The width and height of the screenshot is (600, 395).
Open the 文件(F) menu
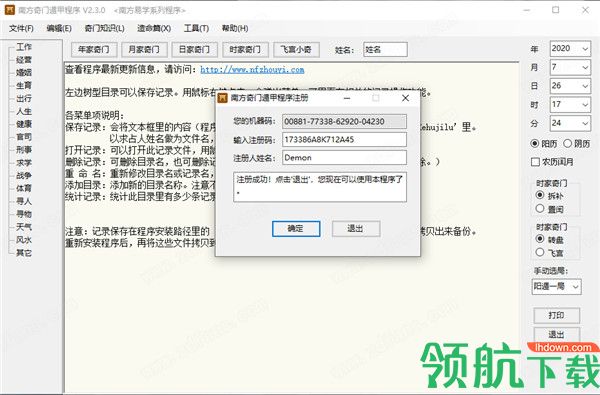(x=21, y=28)
